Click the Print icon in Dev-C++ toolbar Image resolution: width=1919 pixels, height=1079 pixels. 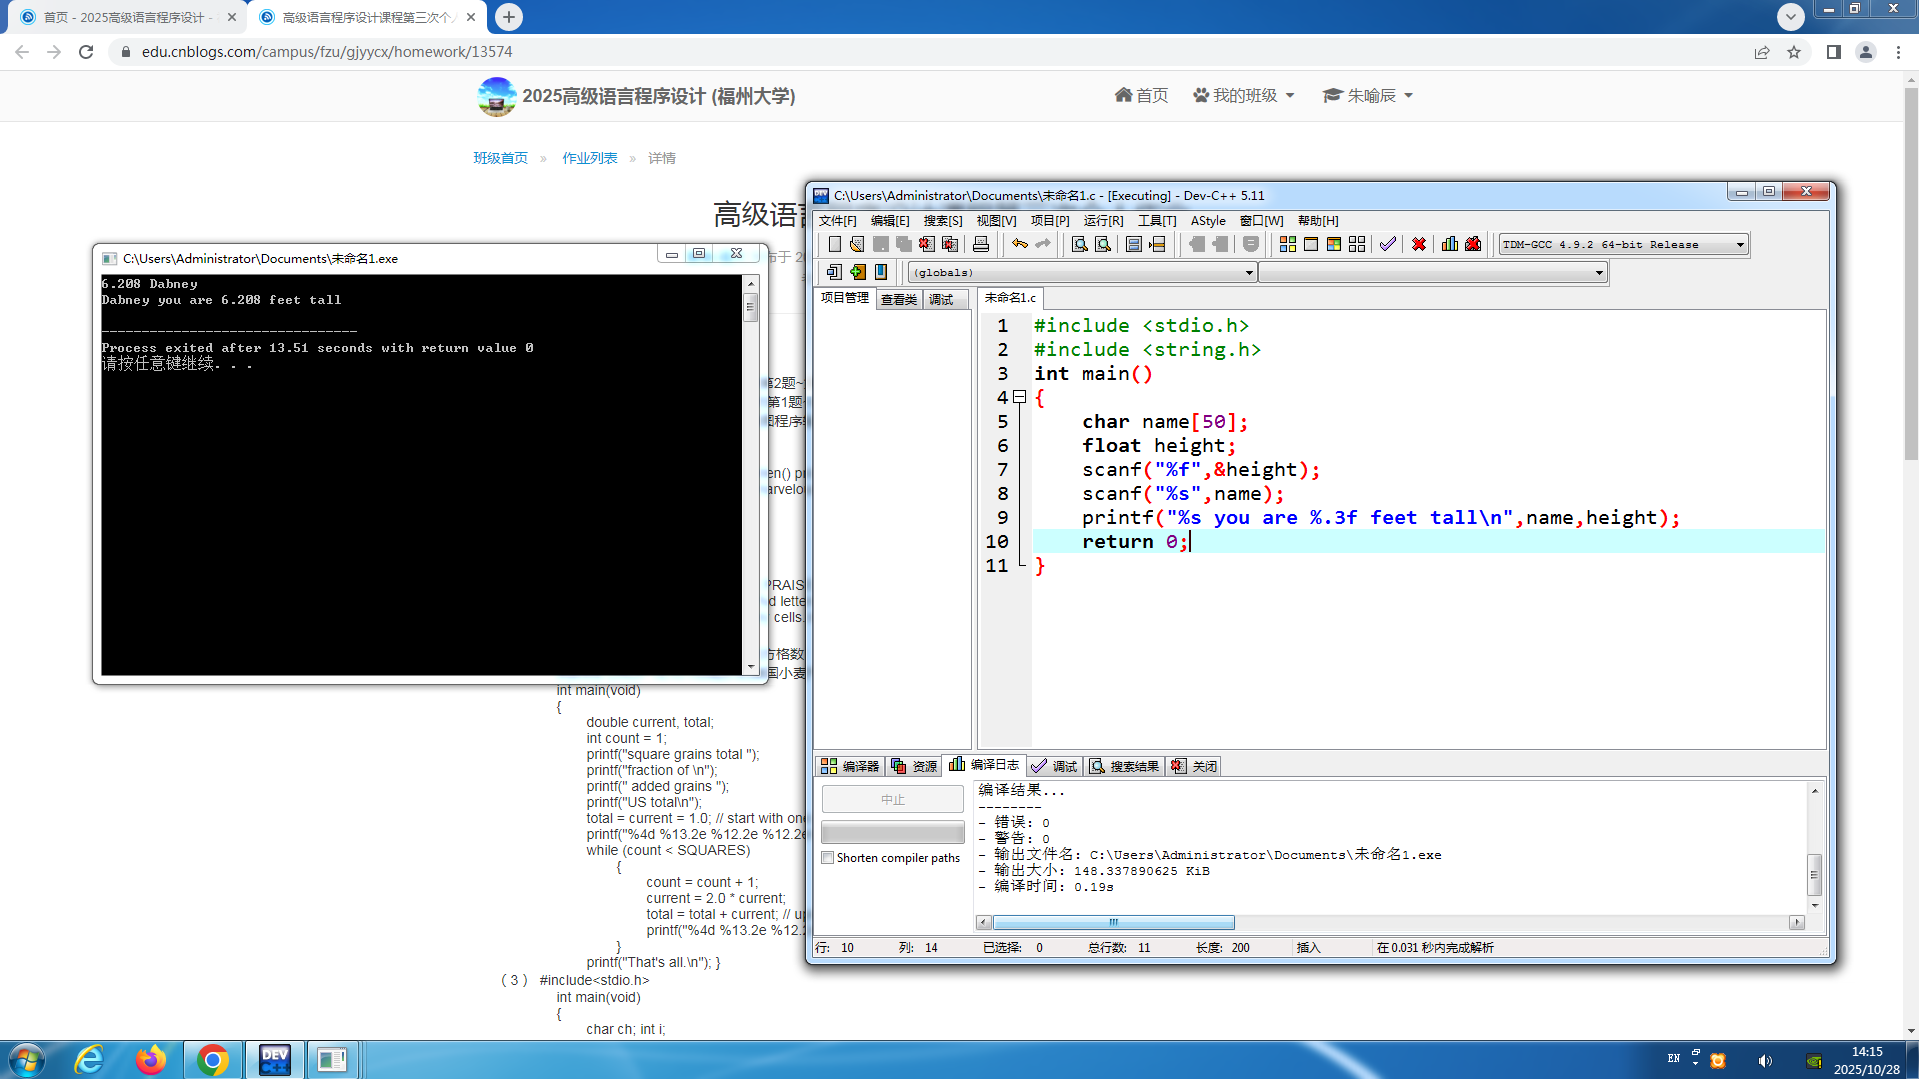[x=981, y=244]
